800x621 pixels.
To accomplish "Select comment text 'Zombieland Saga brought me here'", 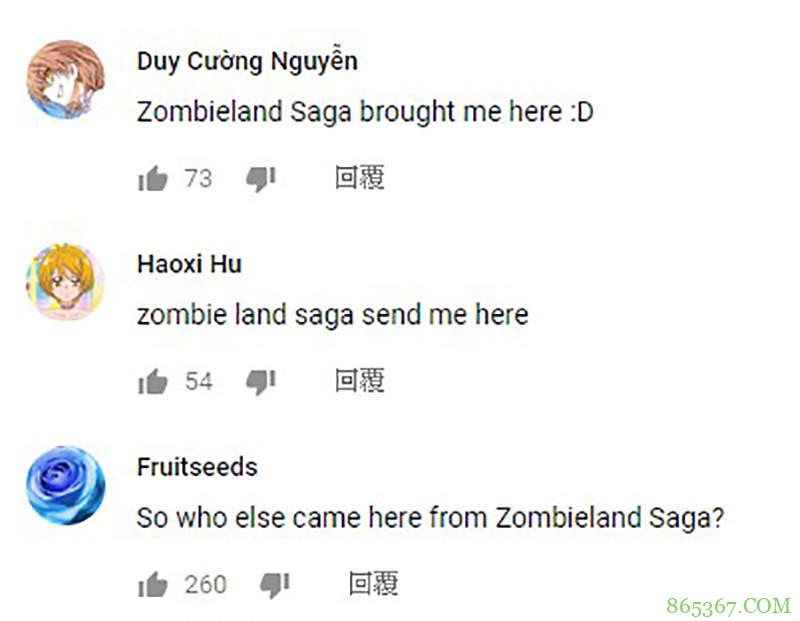I will [349, 112].
